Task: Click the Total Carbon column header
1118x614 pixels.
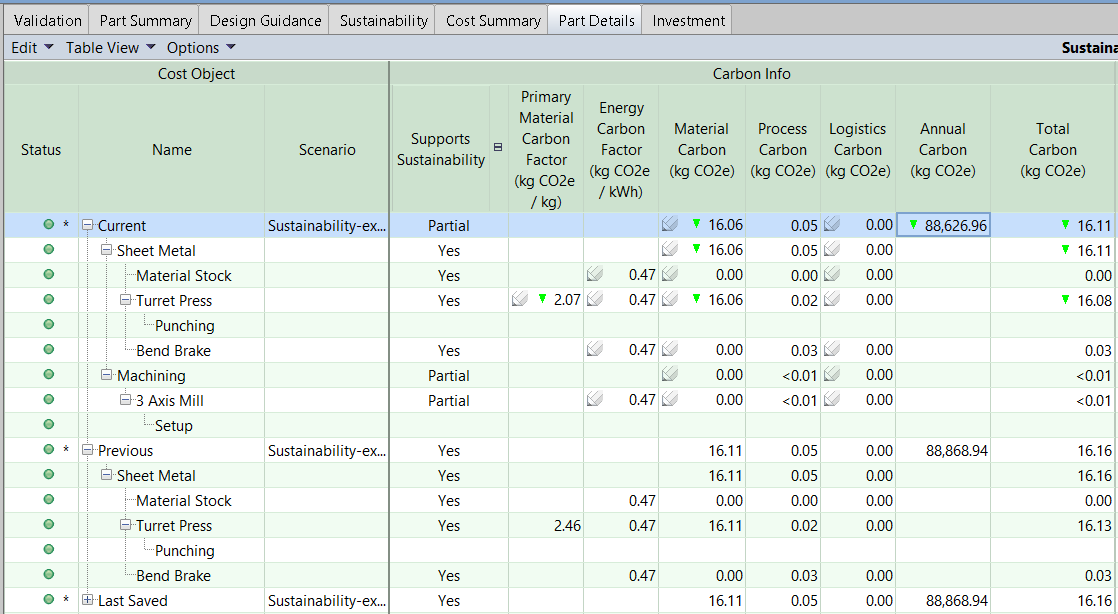Action: point(1053,150)
